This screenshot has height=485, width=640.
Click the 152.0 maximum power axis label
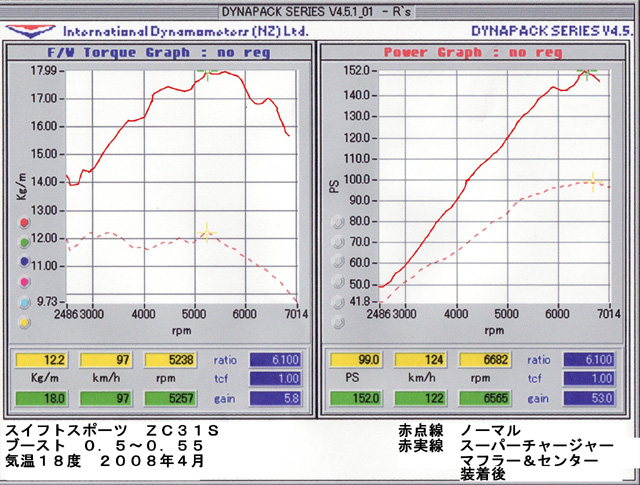pos(356,71)
